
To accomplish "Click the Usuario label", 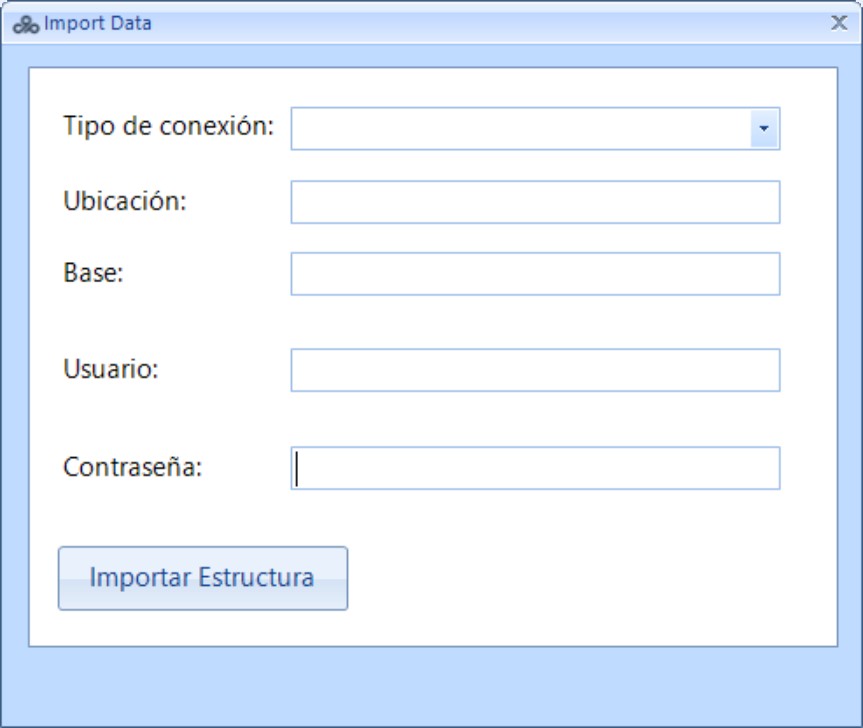I will coord(111,369).
